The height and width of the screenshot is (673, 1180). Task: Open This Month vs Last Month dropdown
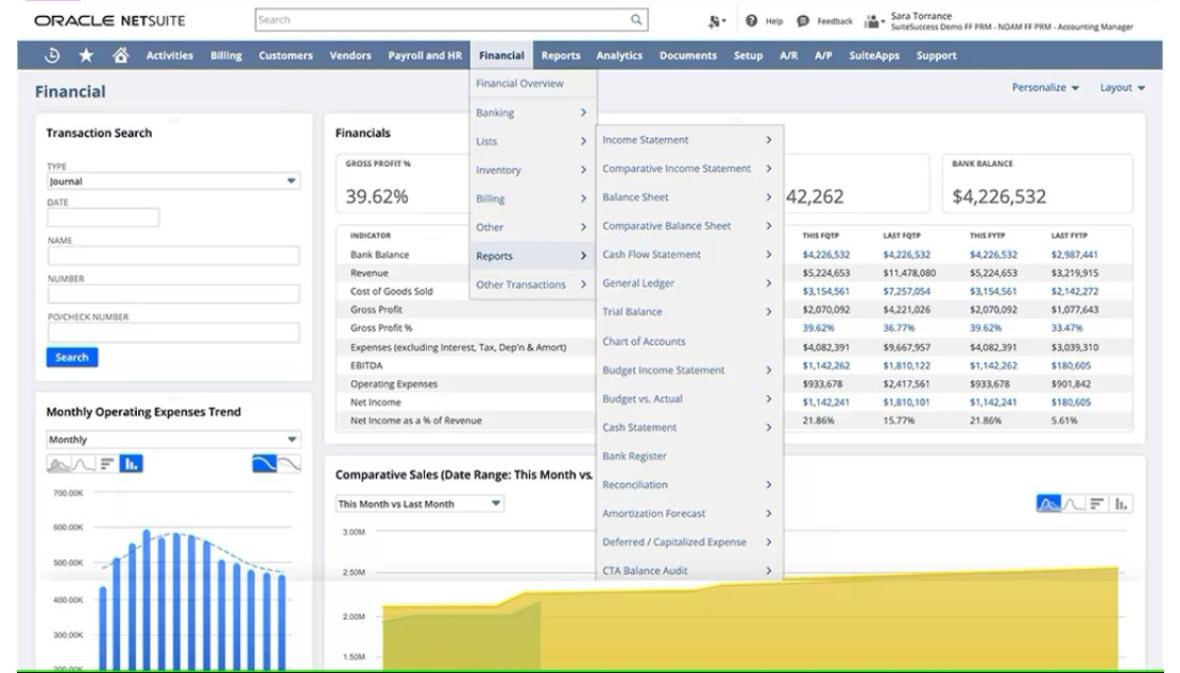[x=419, y=504]
